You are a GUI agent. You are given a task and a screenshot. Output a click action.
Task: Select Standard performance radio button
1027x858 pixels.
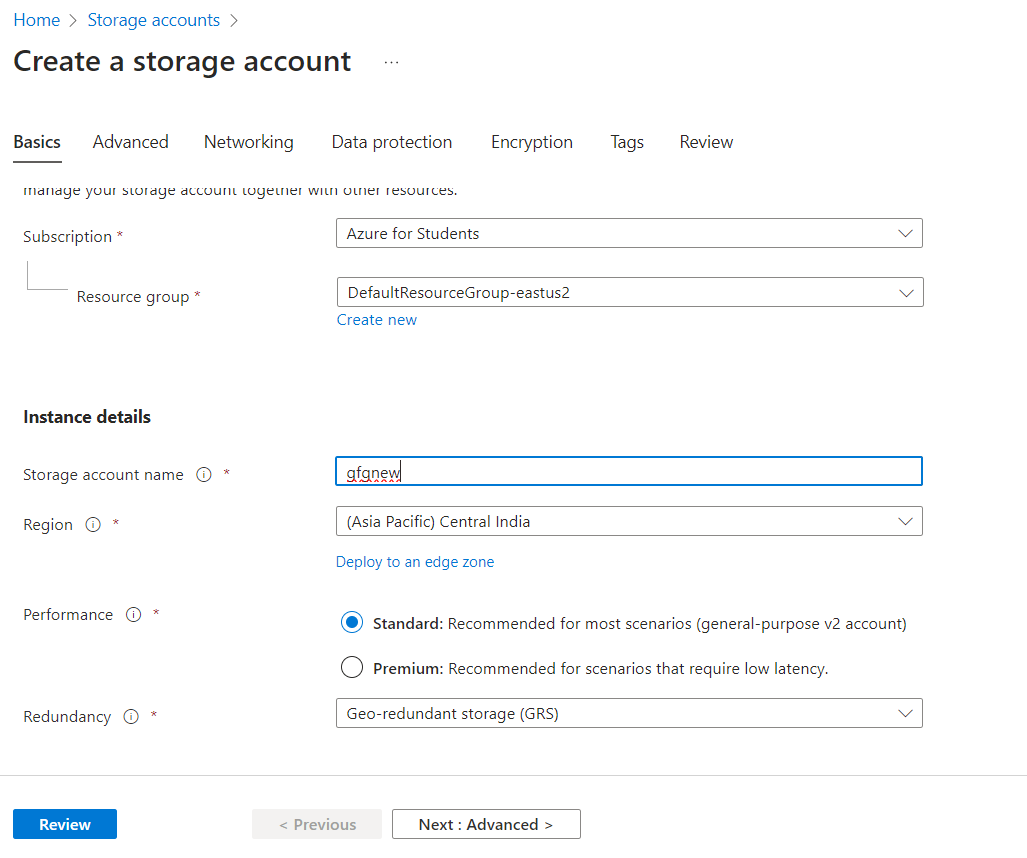pyautogui.click(x=351, y=623)
